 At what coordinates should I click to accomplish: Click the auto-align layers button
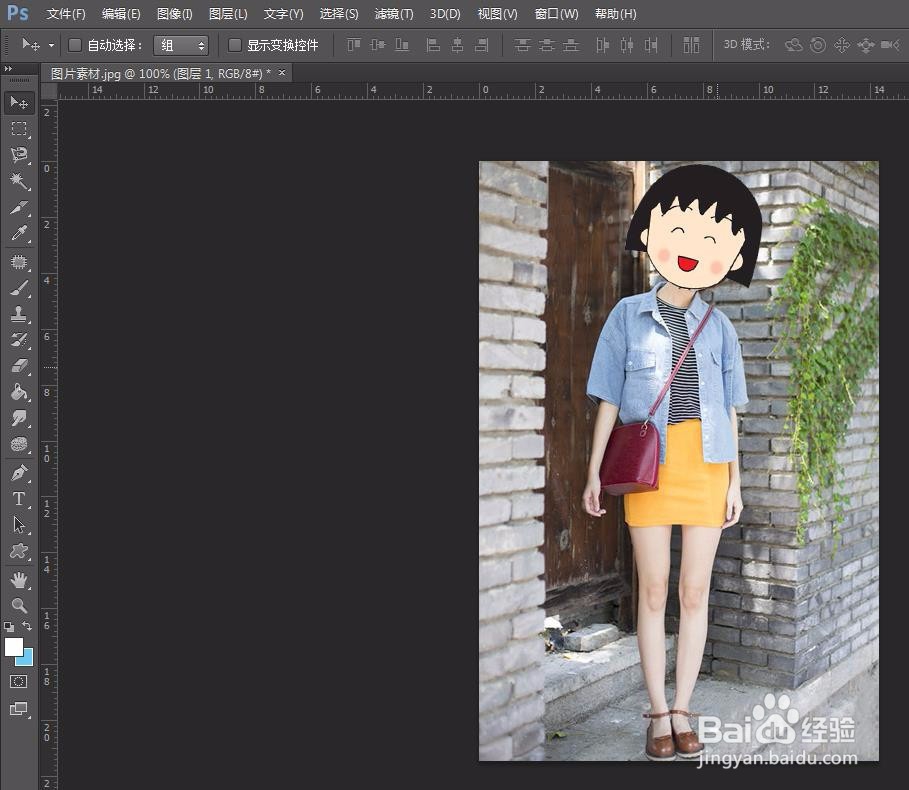click(x=691, y=45)
